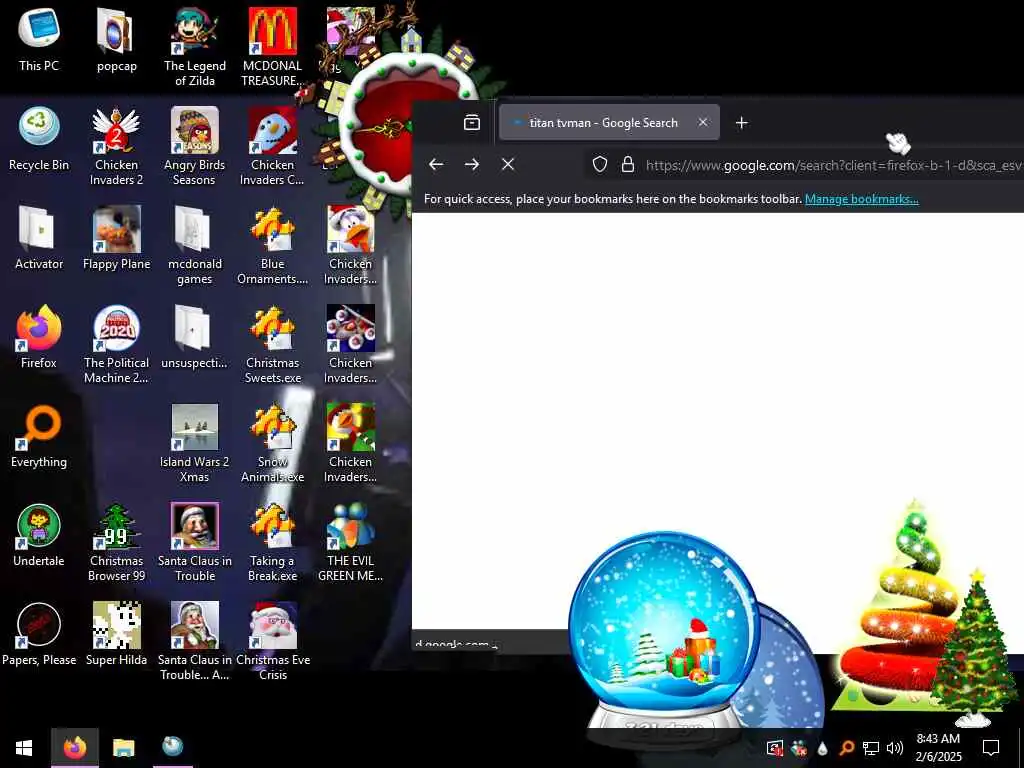The height and width of the screenshot is (768, 1024).
Task: Launch MCDONAL TREASURE desktop shortcut
Action: pos(272,47)
